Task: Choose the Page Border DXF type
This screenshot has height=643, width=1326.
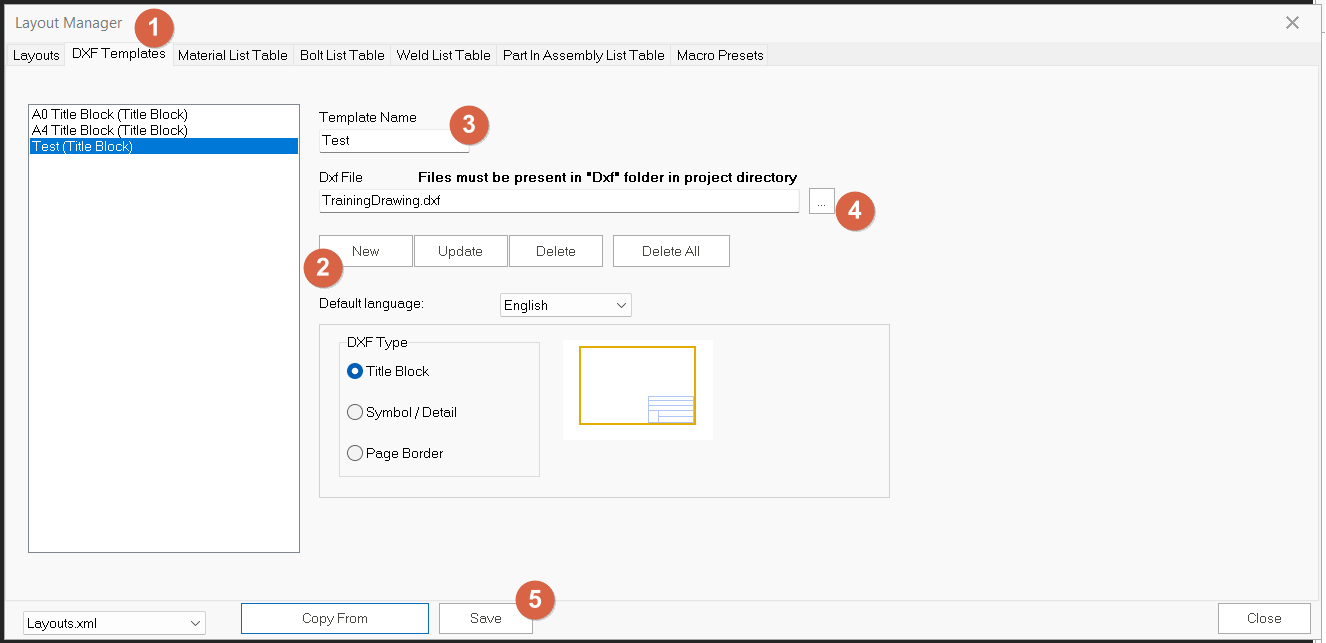Action: coord(355,453)
